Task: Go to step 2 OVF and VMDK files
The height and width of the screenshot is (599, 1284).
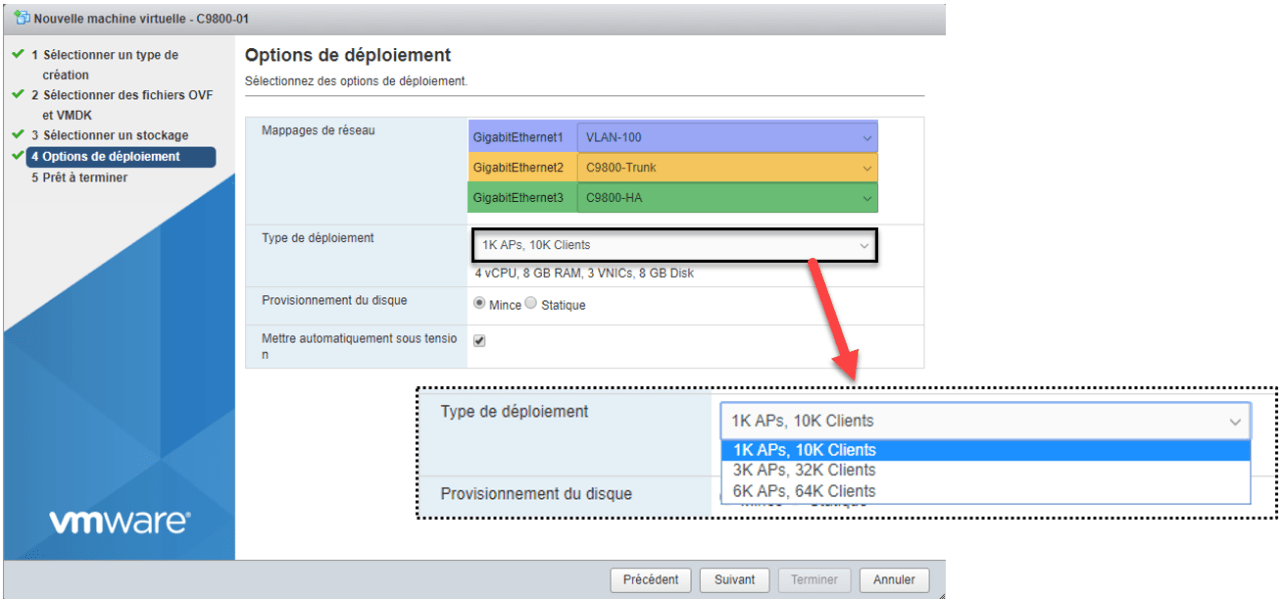Action: 128,95
